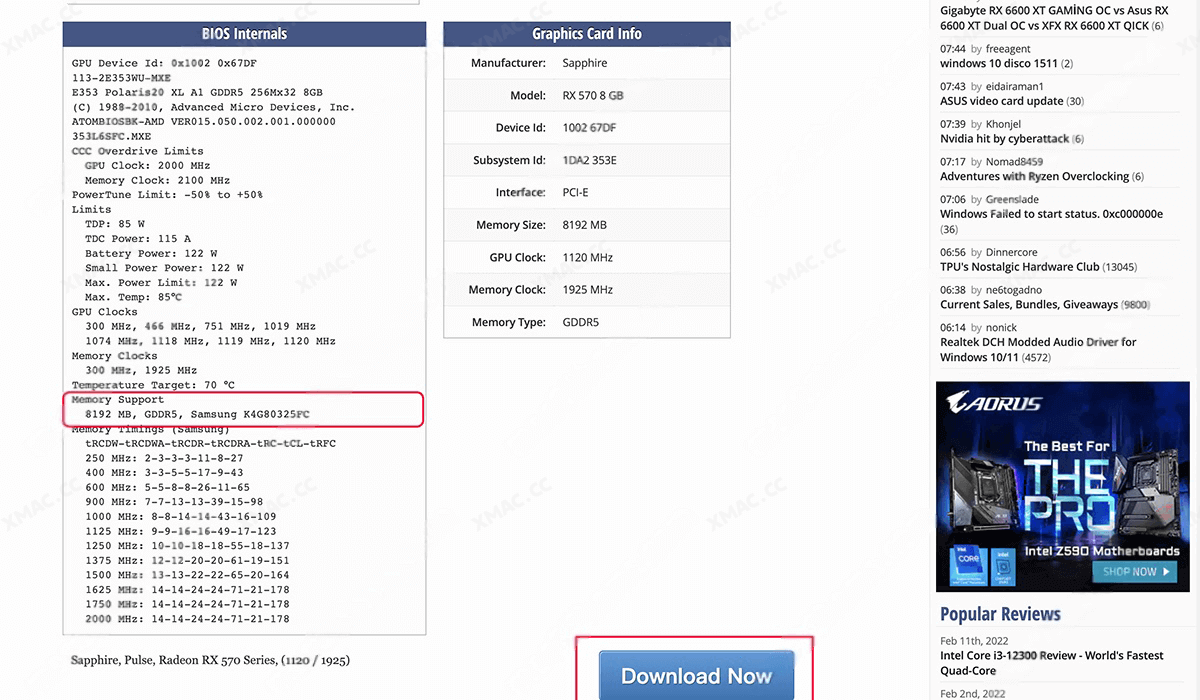Image resolution: width=1200 pixels, height=700 pixels.
Task: Read the Intel Core i3-12300 Review article
Action: click(1051, 656)
